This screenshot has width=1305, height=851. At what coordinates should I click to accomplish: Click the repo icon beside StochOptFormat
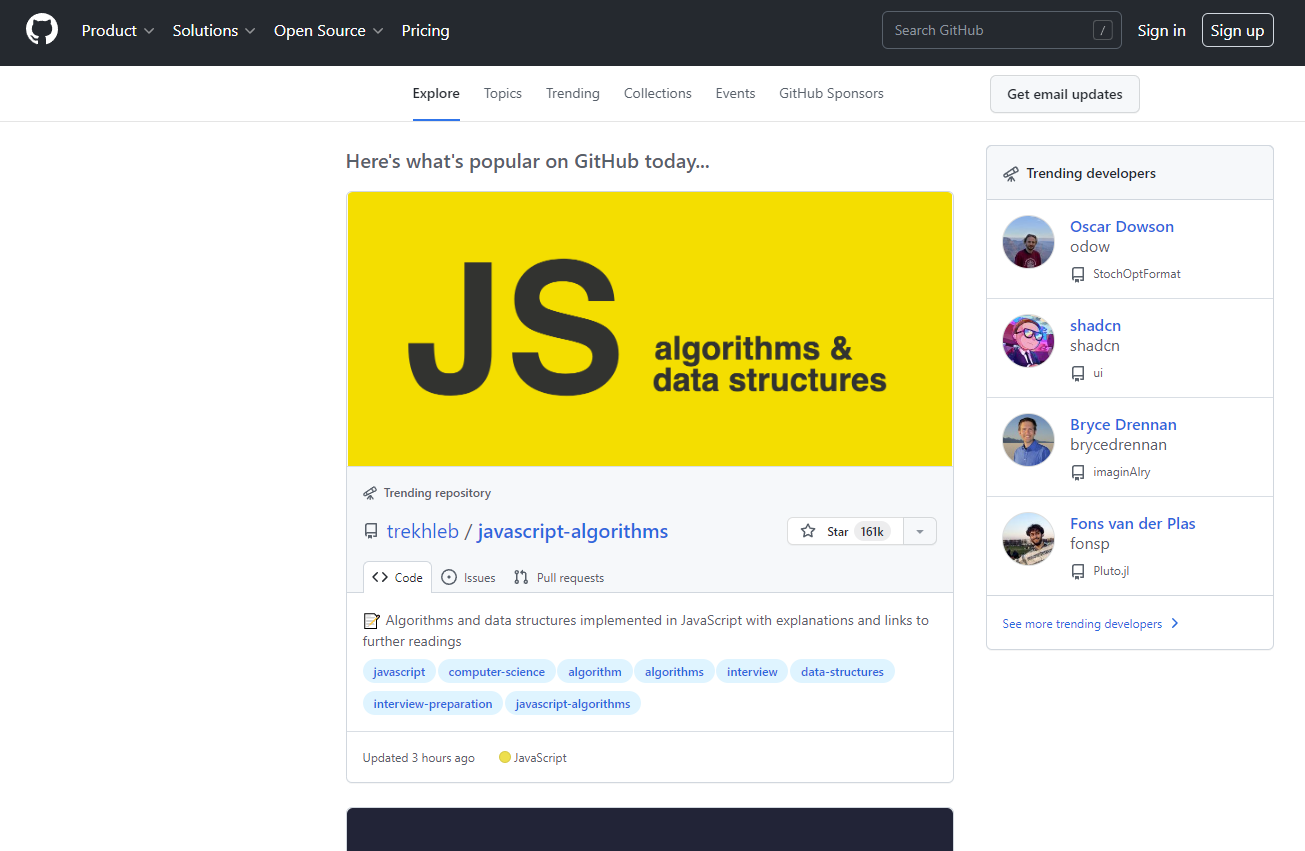click(x=1078, y=274)
